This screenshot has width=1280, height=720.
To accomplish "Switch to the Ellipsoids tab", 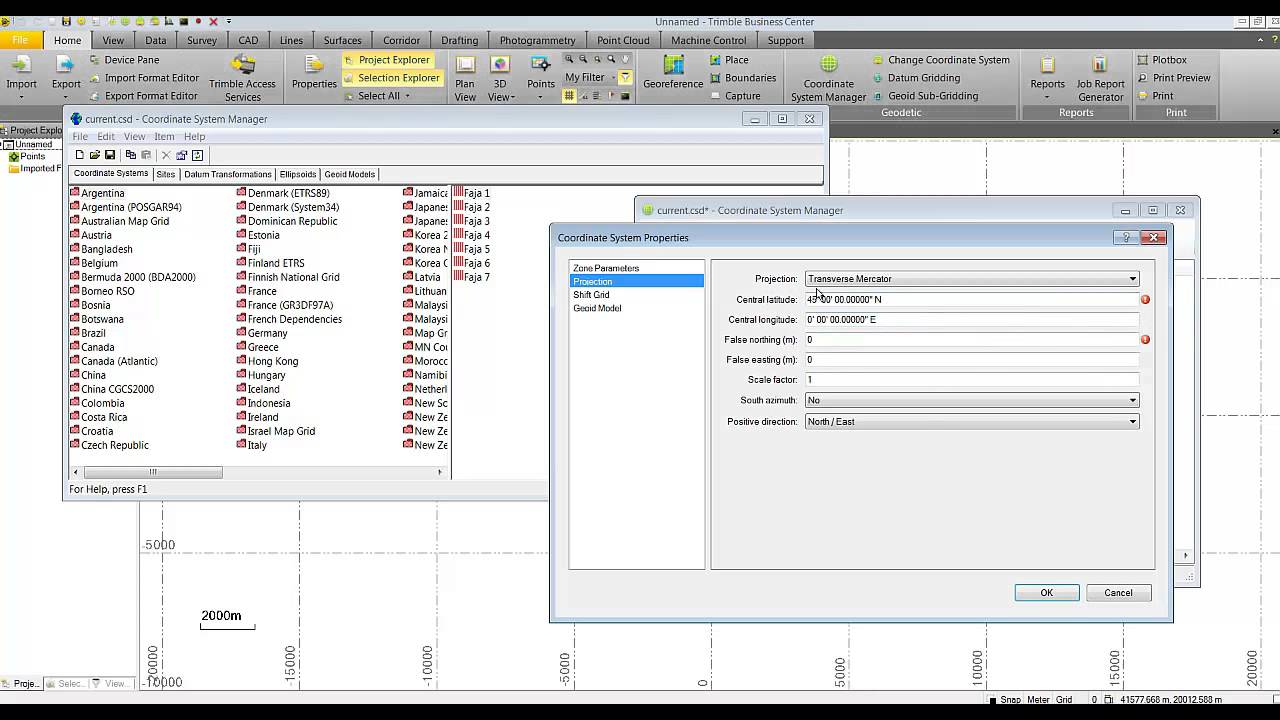I will [298, 174].
